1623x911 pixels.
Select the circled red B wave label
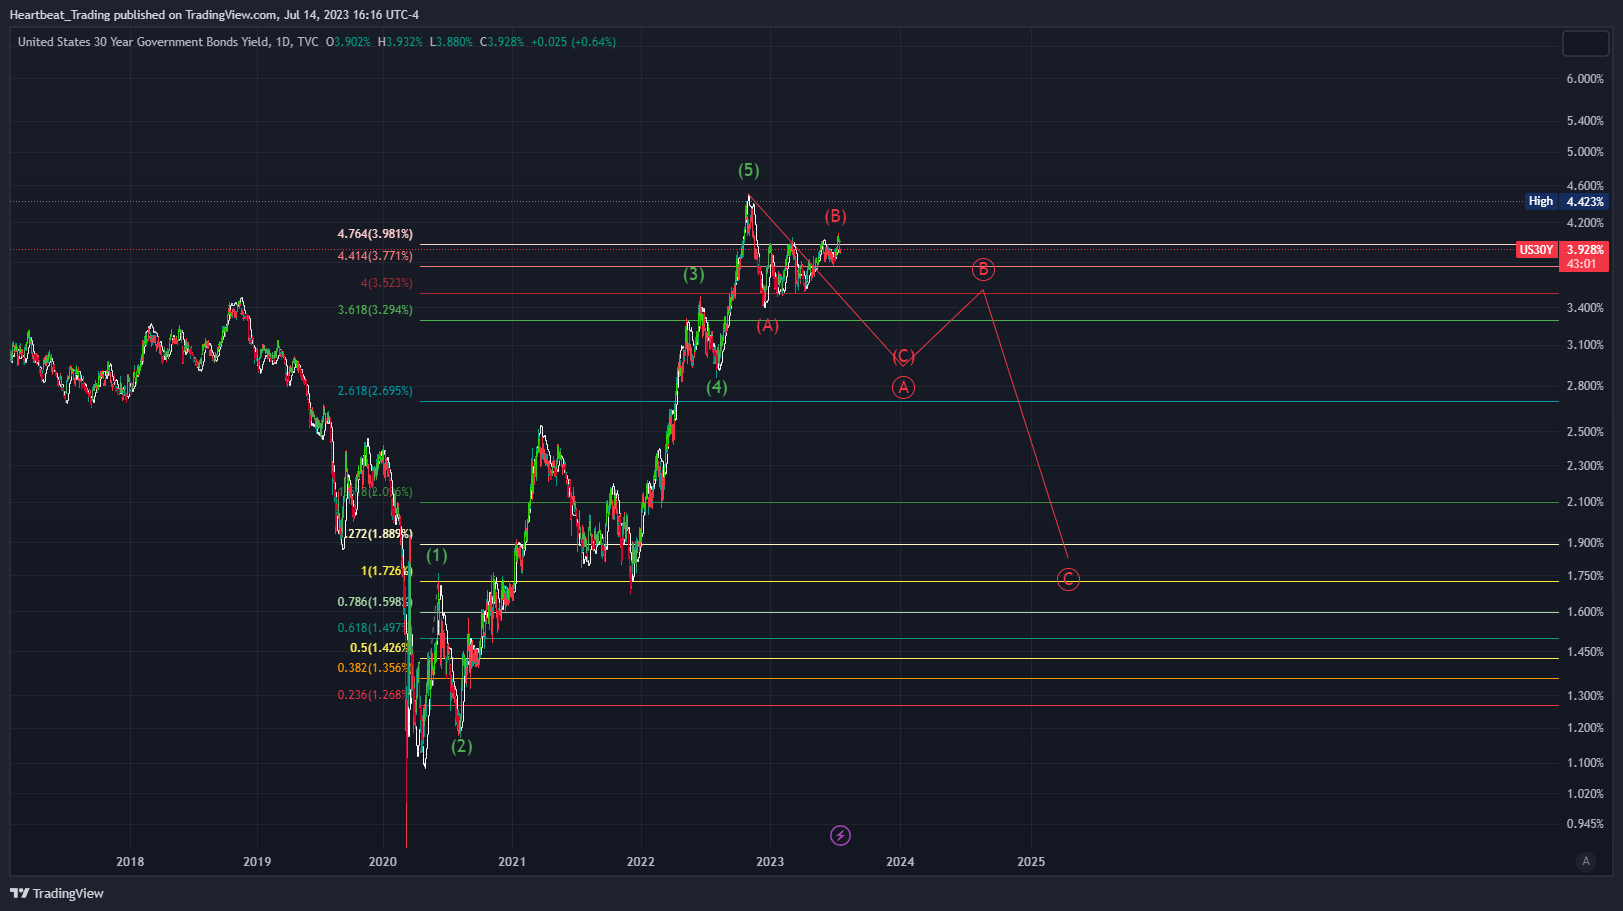(x=983, y=269)
